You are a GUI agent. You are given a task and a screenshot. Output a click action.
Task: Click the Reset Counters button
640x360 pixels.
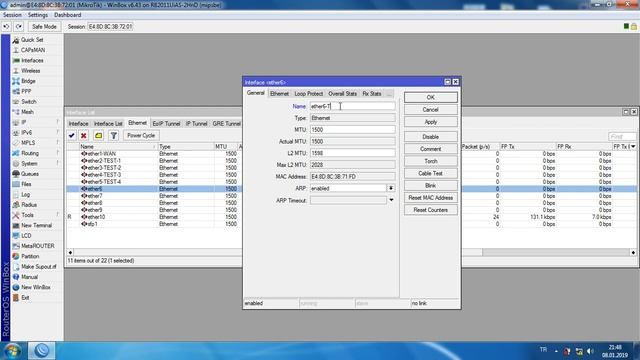[431, 210]
